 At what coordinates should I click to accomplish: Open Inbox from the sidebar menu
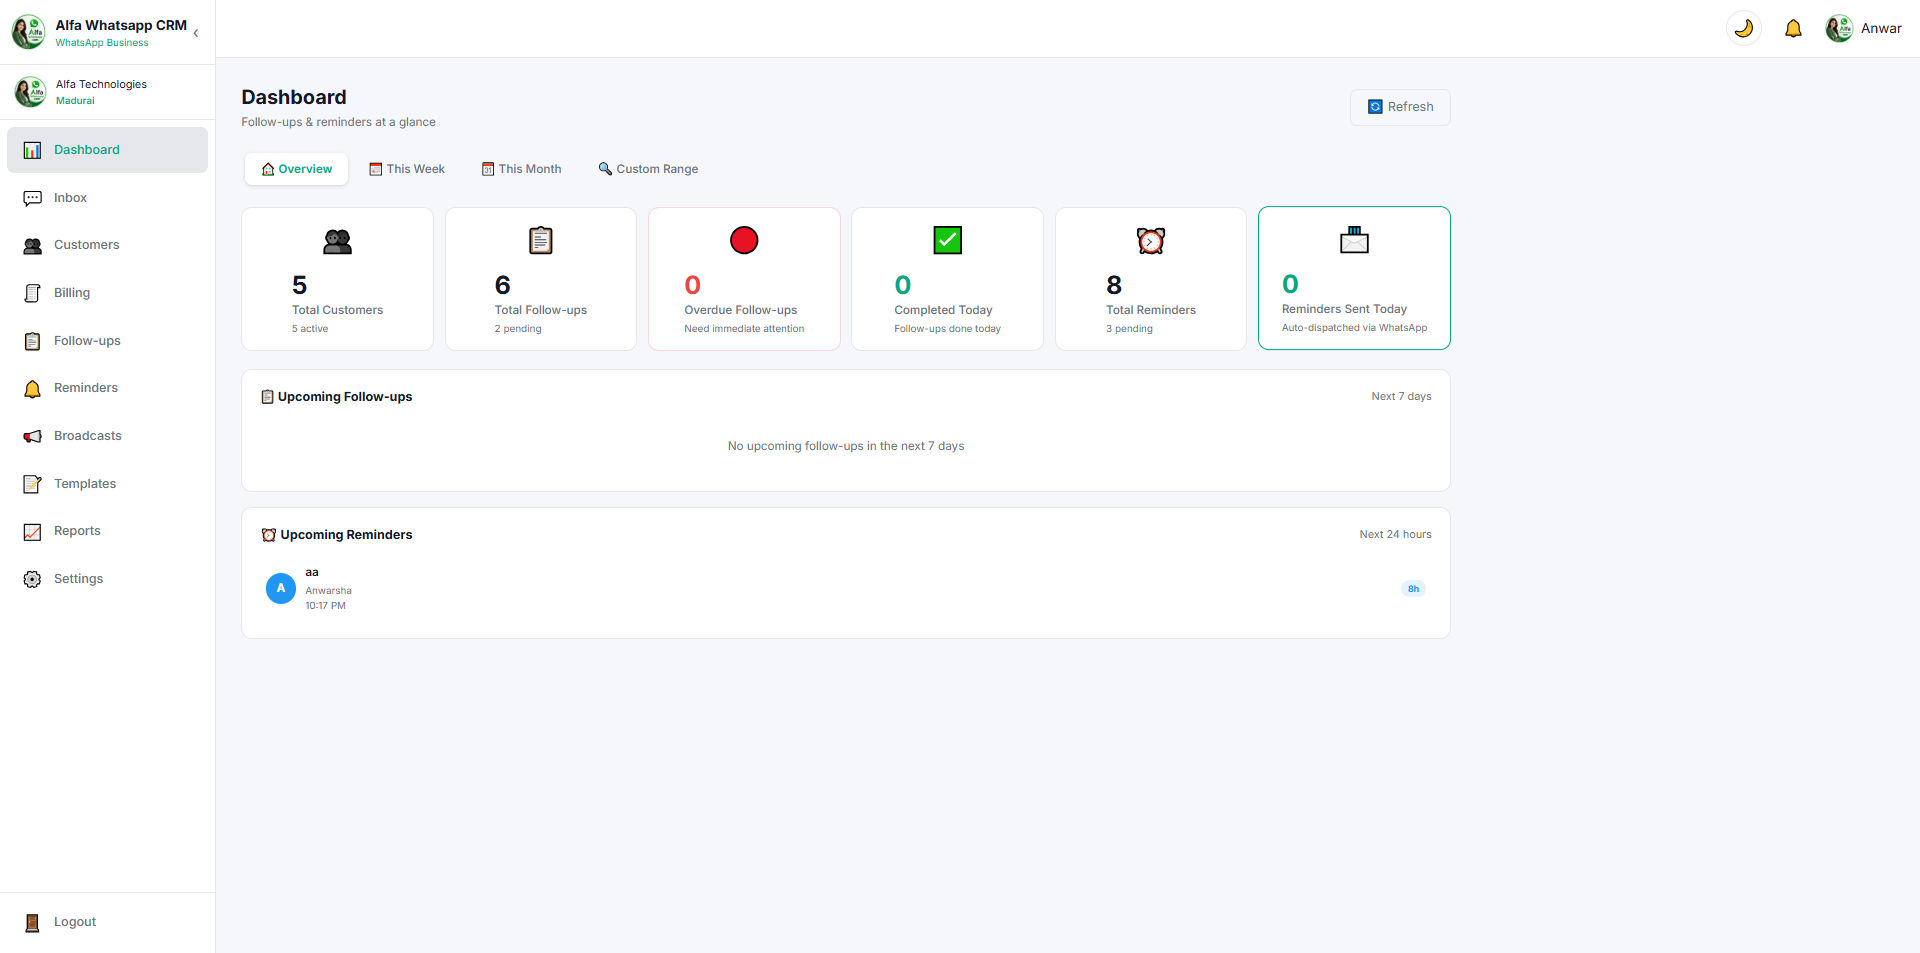tap(107, 198)
